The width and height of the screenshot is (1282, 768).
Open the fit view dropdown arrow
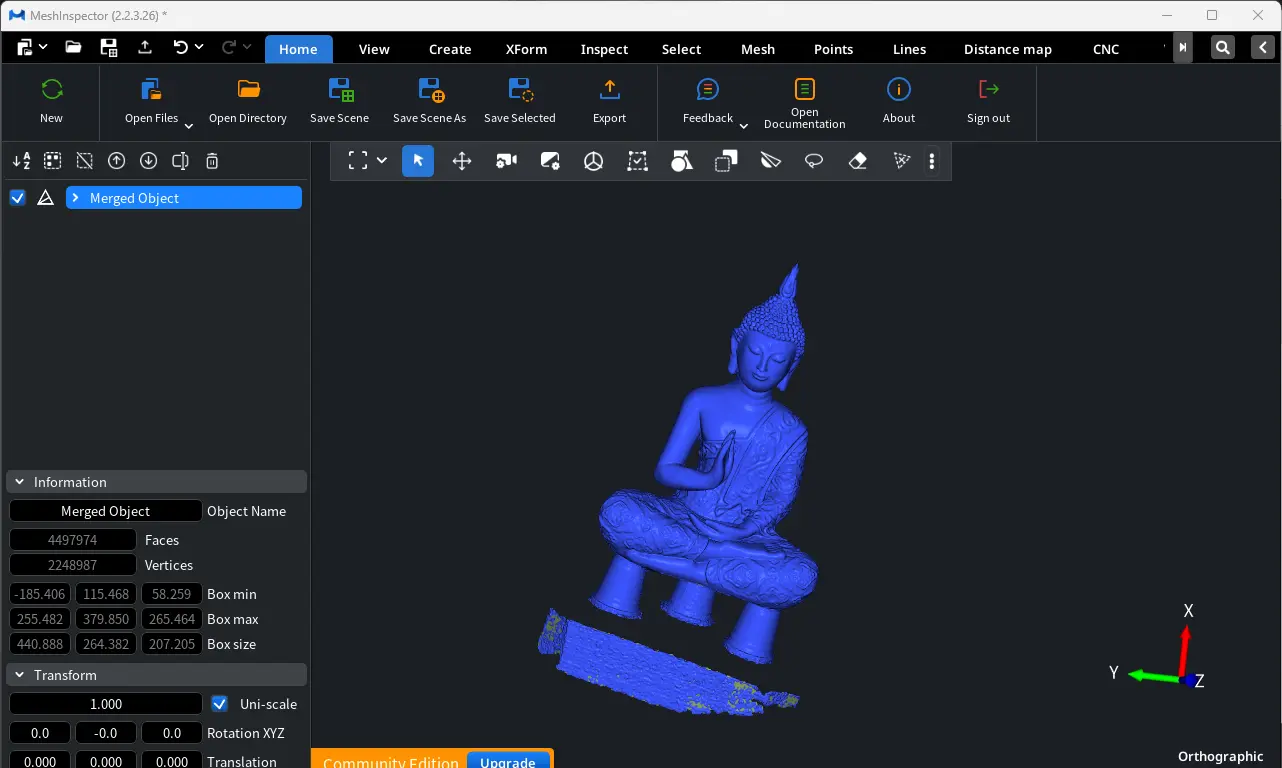pyautogui.click(x=382, y=161)
